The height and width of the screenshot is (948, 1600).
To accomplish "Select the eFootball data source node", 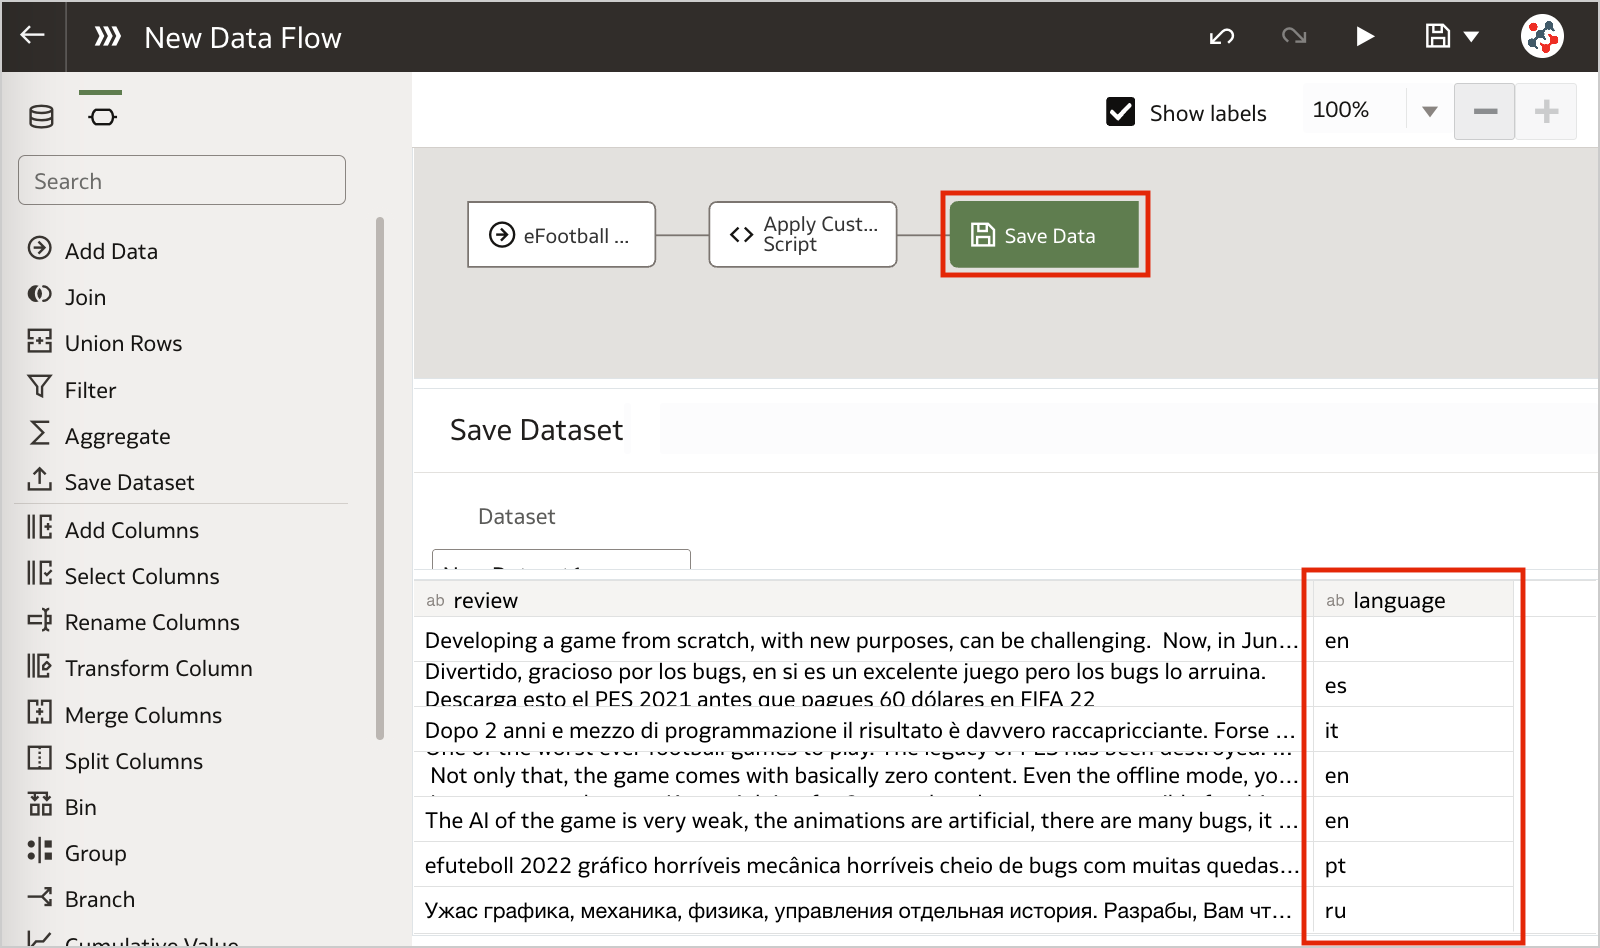I will [562, 235].
